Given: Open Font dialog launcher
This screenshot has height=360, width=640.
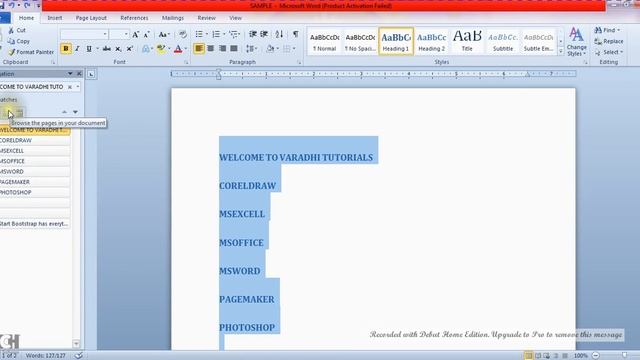Looking at the screenshot, I should [x=186, y=62].
